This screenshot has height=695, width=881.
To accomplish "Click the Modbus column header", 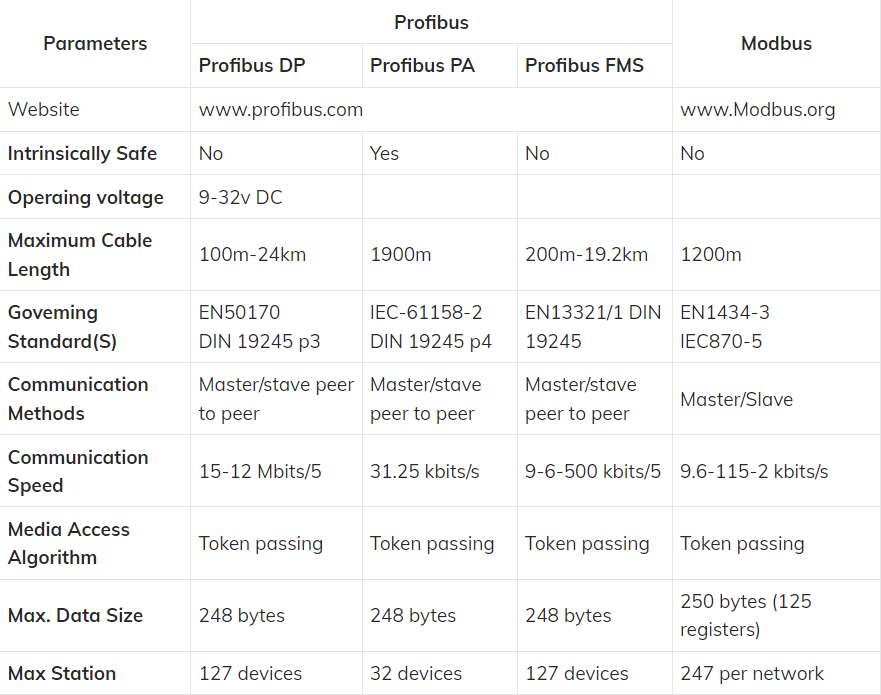I will pyautogui.click(x=776, y=43).
